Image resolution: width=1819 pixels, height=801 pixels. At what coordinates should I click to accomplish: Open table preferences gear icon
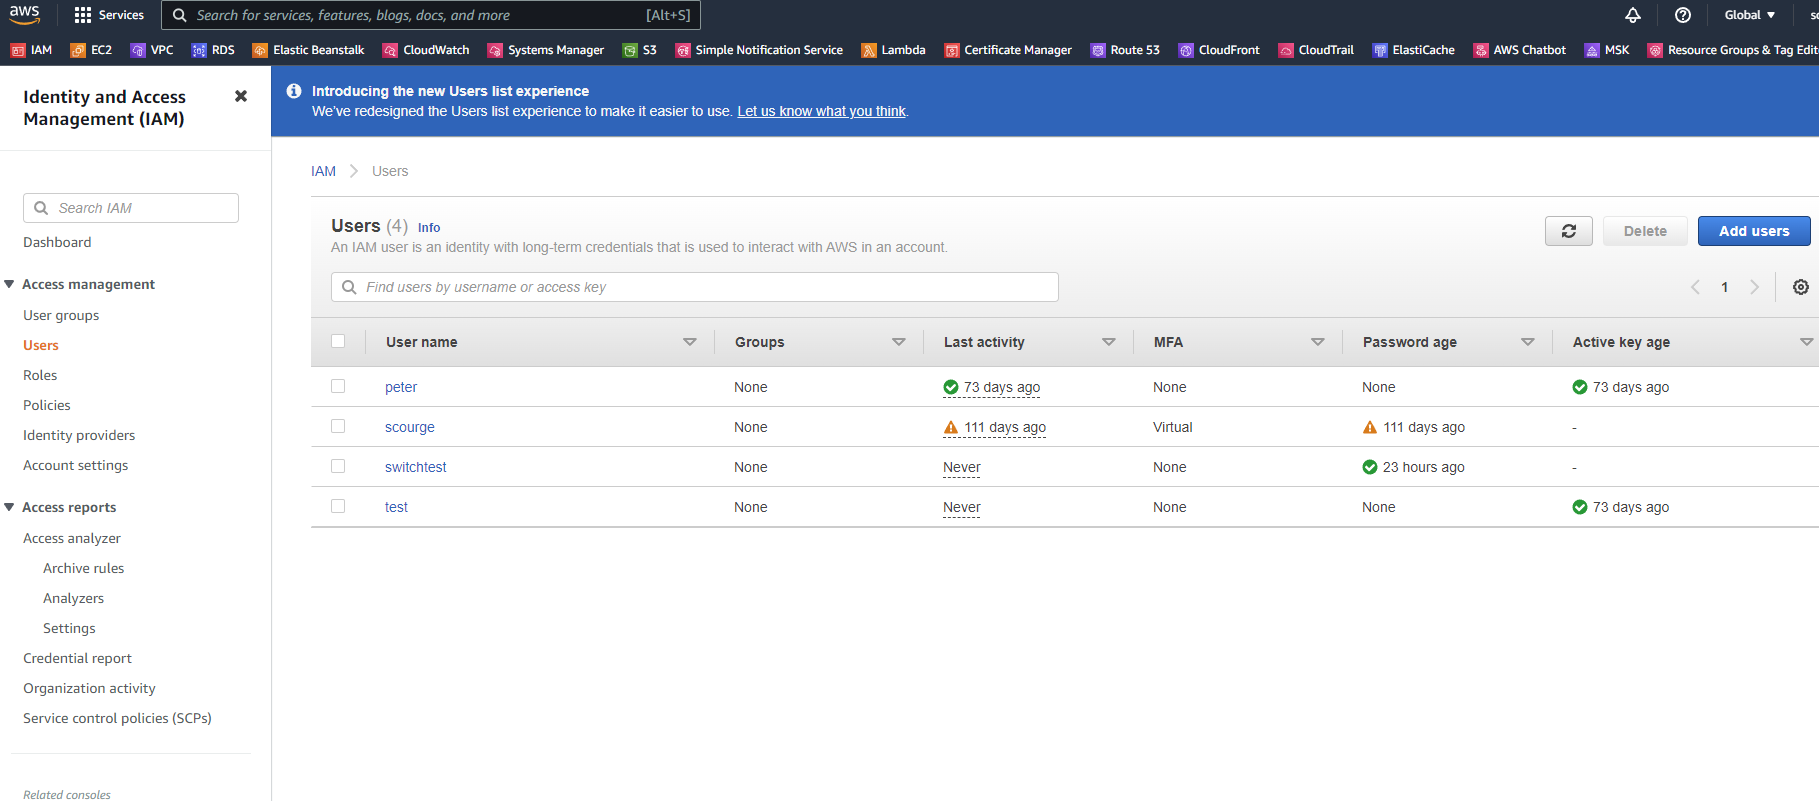[x=1801, y=287]
